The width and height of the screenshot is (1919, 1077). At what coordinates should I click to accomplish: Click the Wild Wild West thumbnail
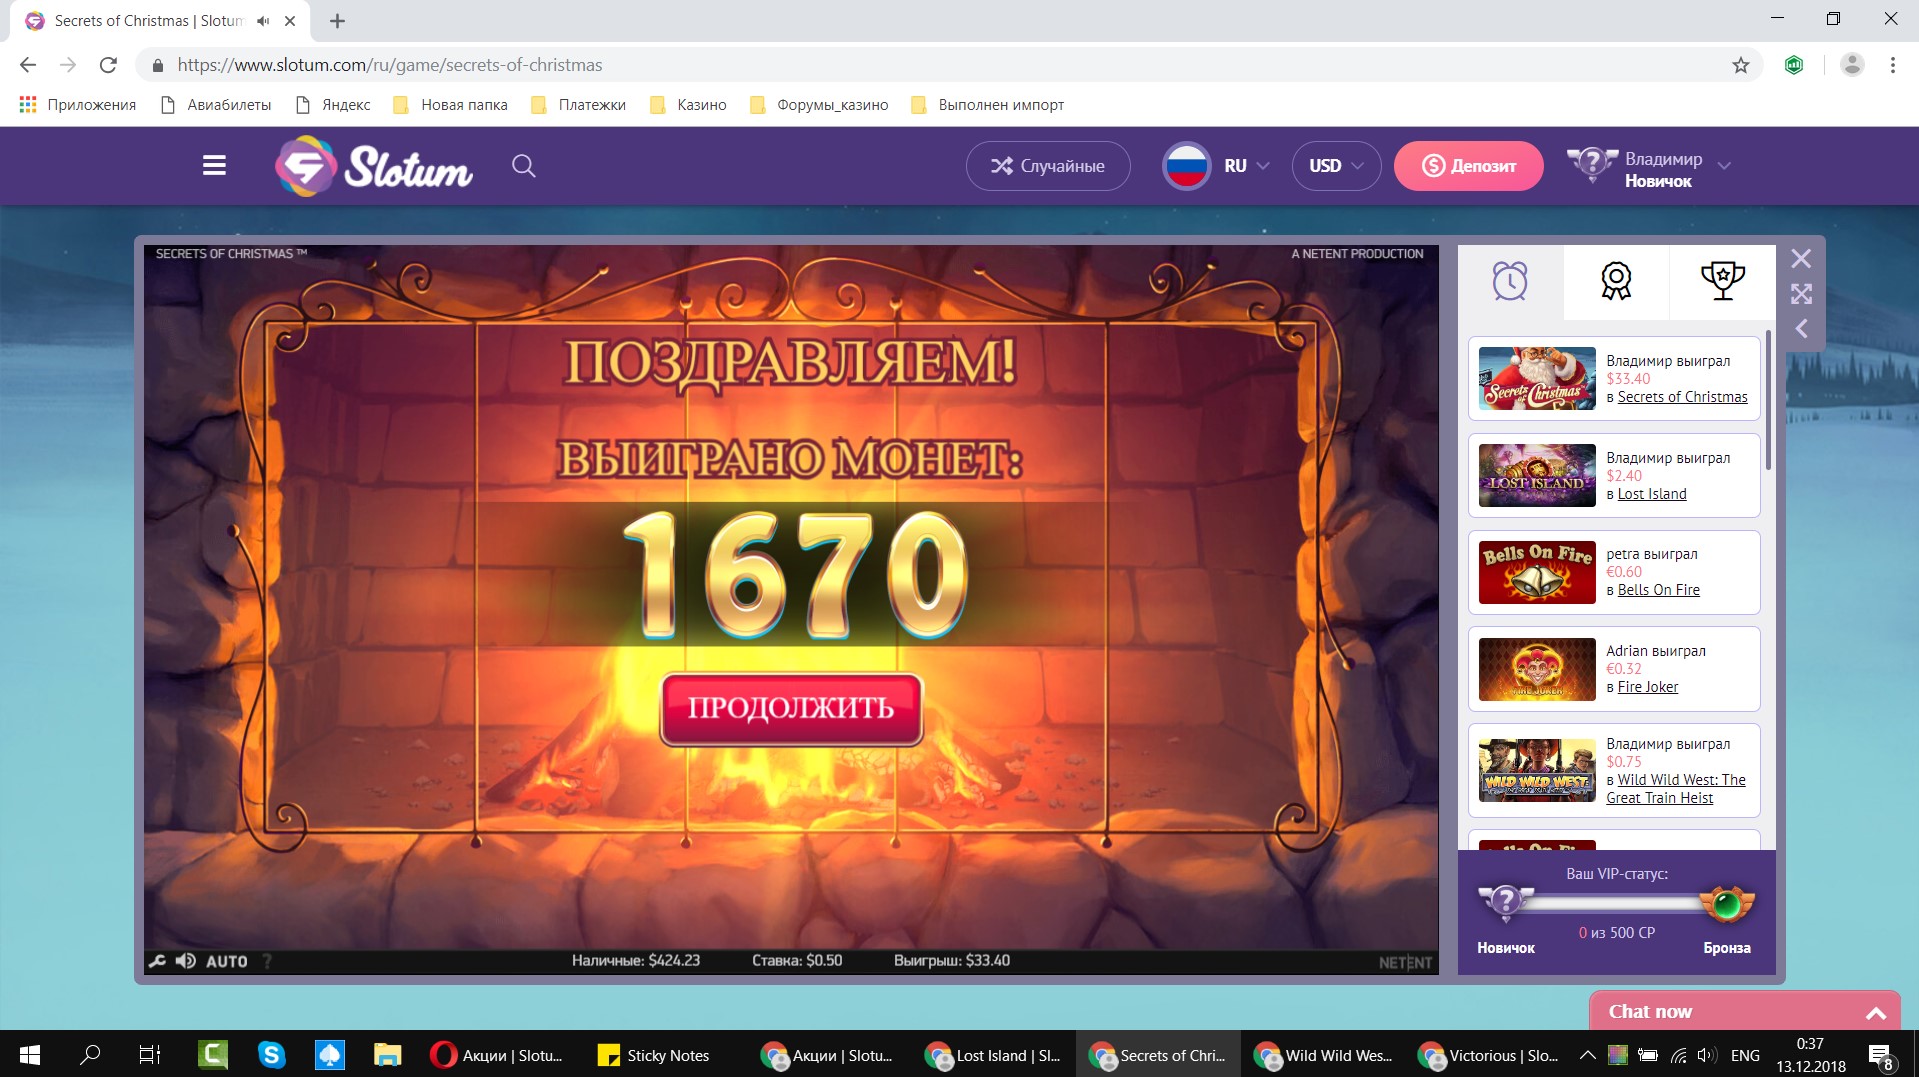[x=1537, y=770]
